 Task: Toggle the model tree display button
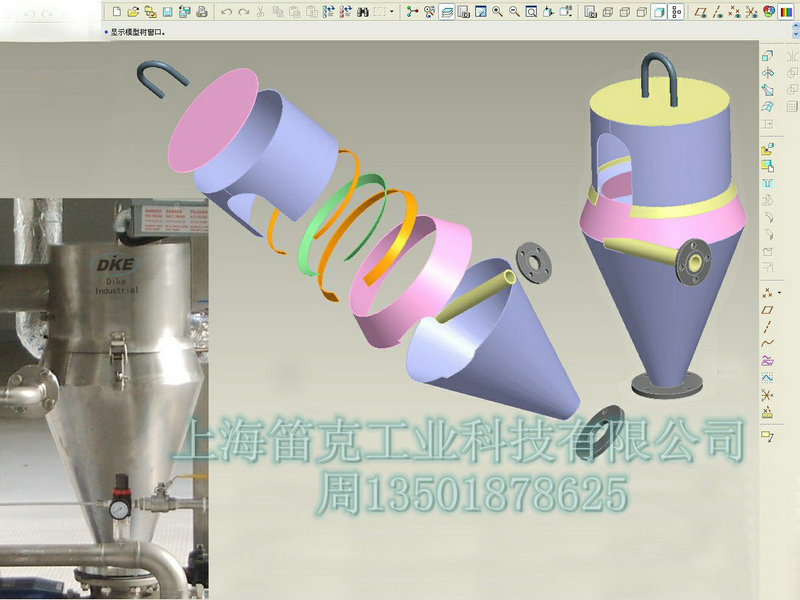677,12
